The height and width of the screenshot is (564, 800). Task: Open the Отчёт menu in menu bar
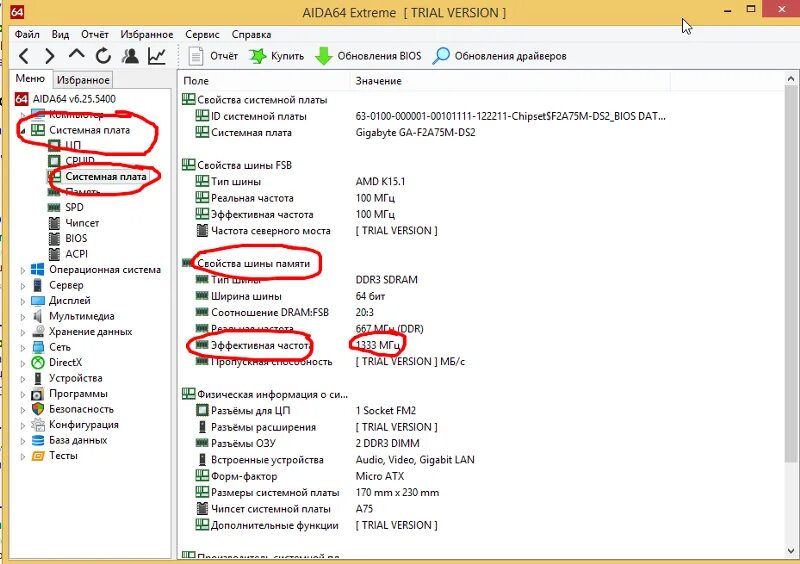point(95,34)
